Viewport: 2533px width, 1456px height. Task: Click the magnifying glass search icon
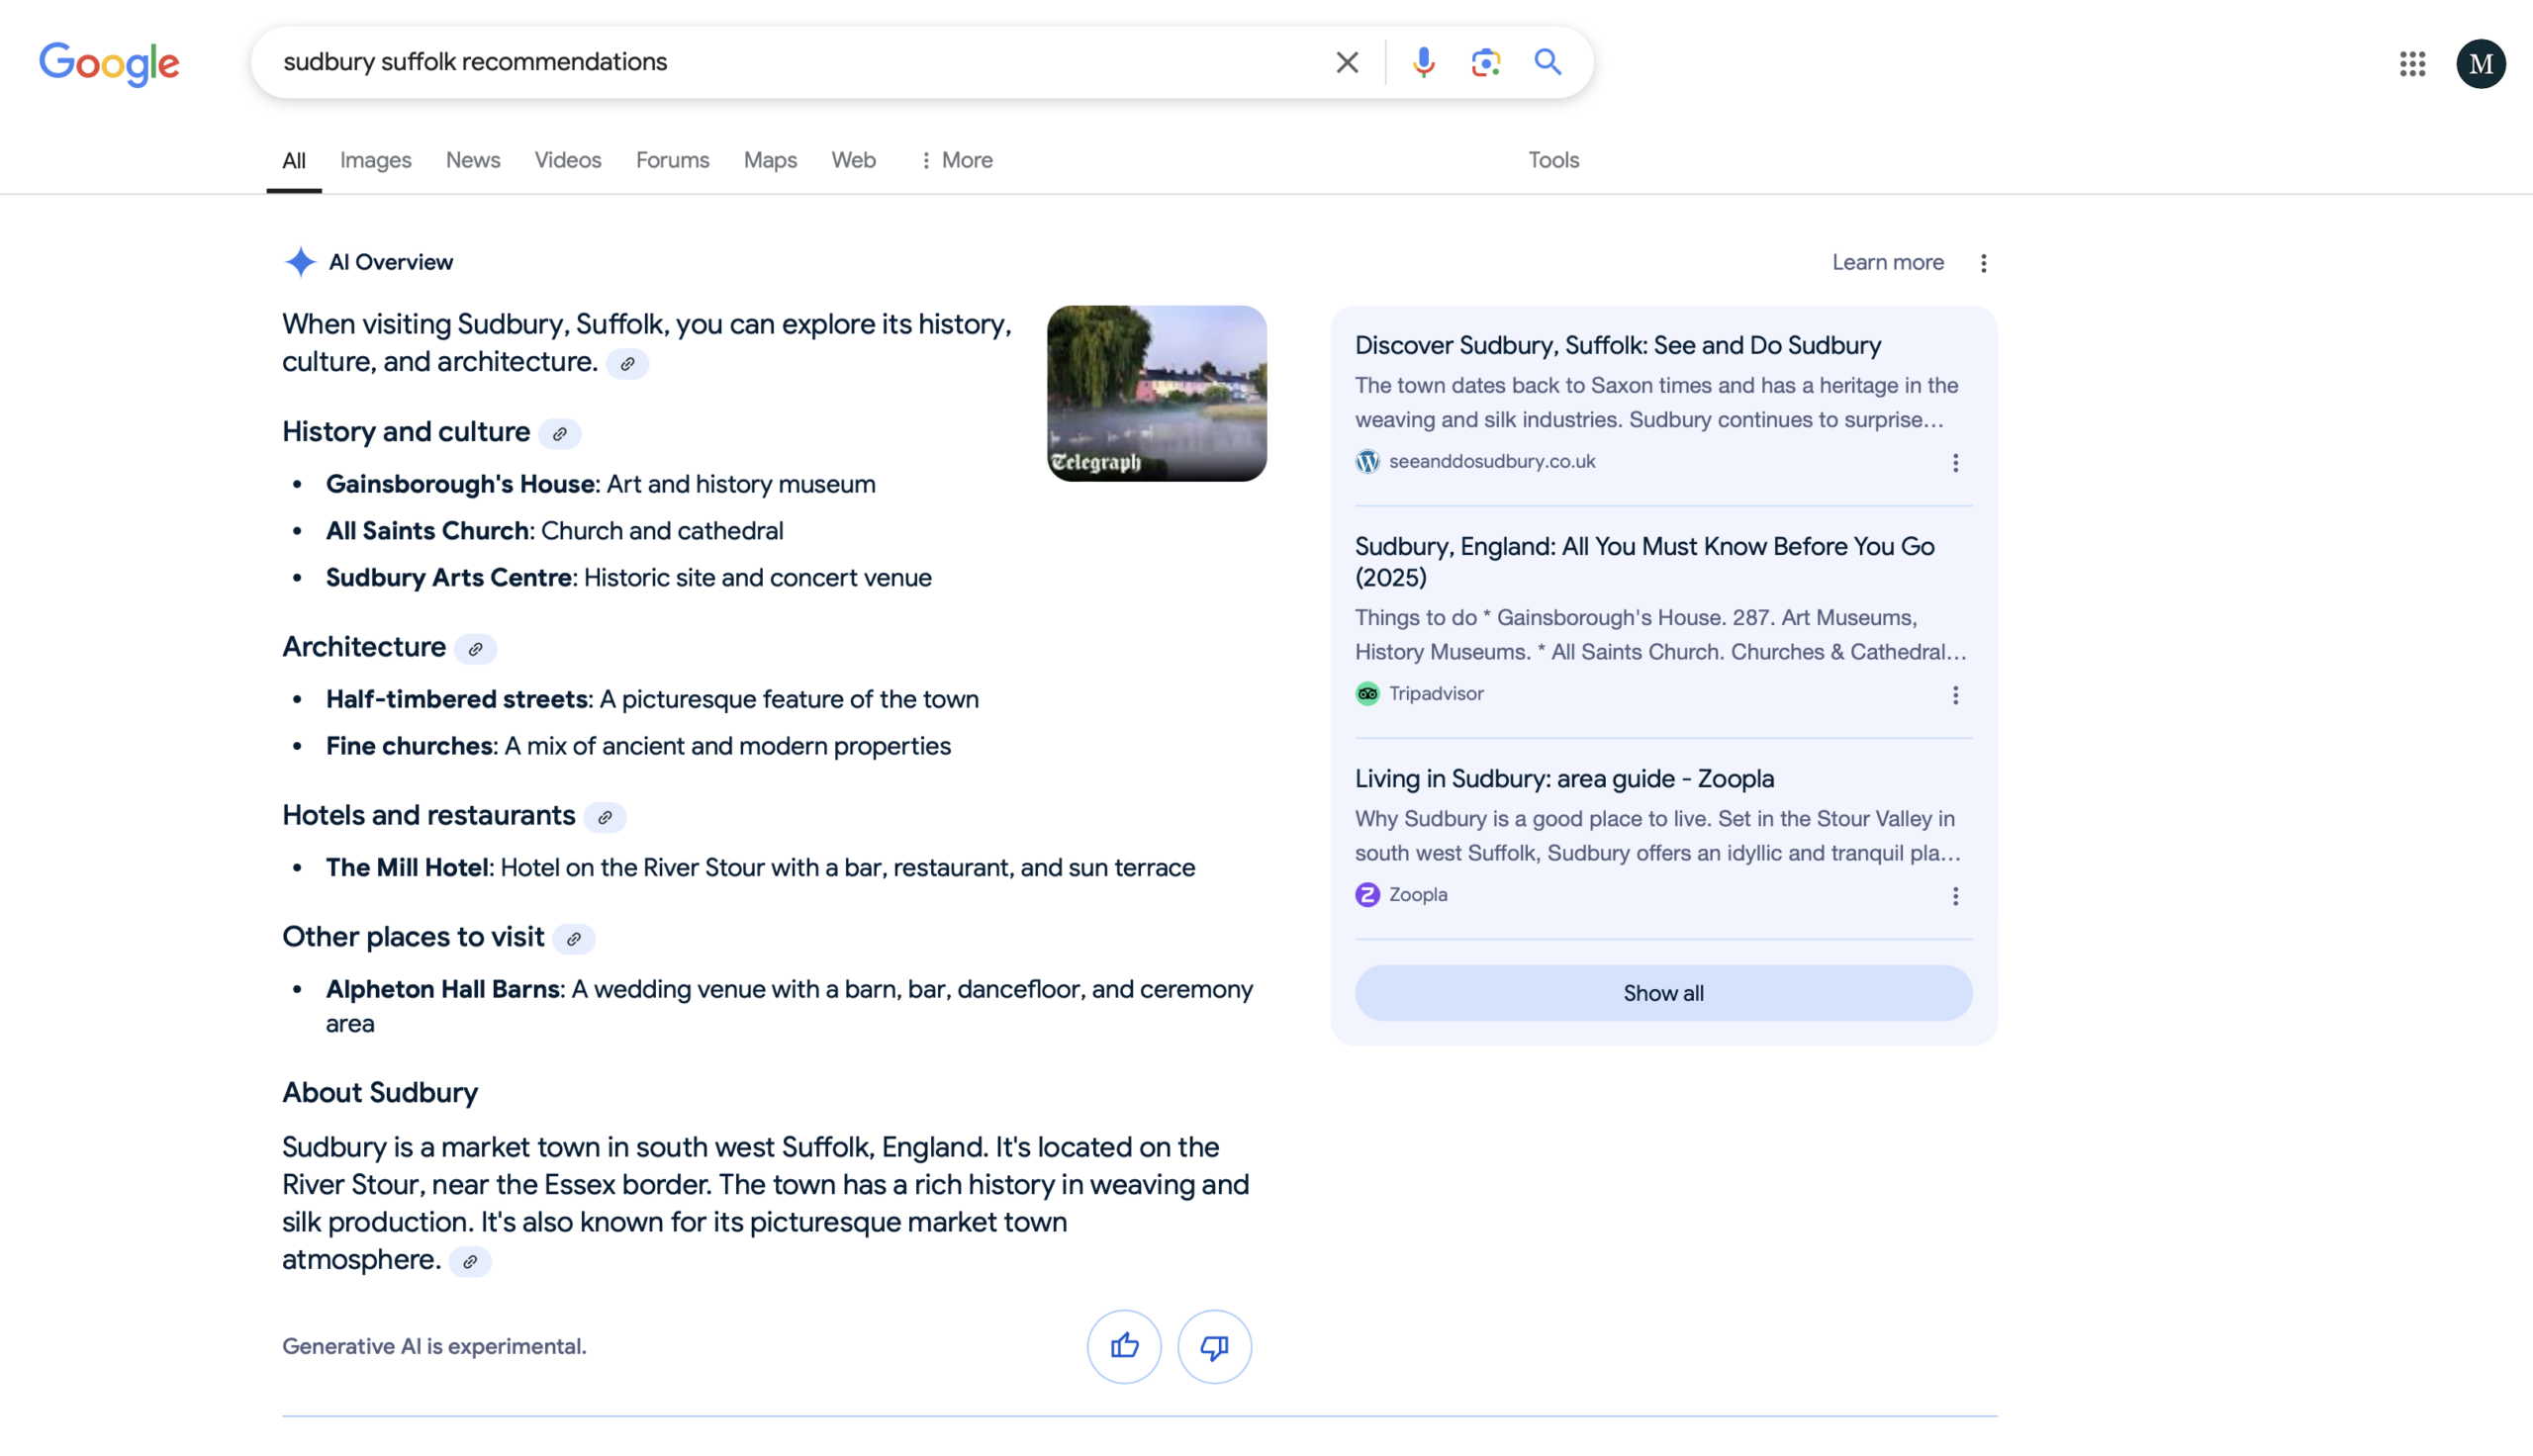[x=1548, y=62]
